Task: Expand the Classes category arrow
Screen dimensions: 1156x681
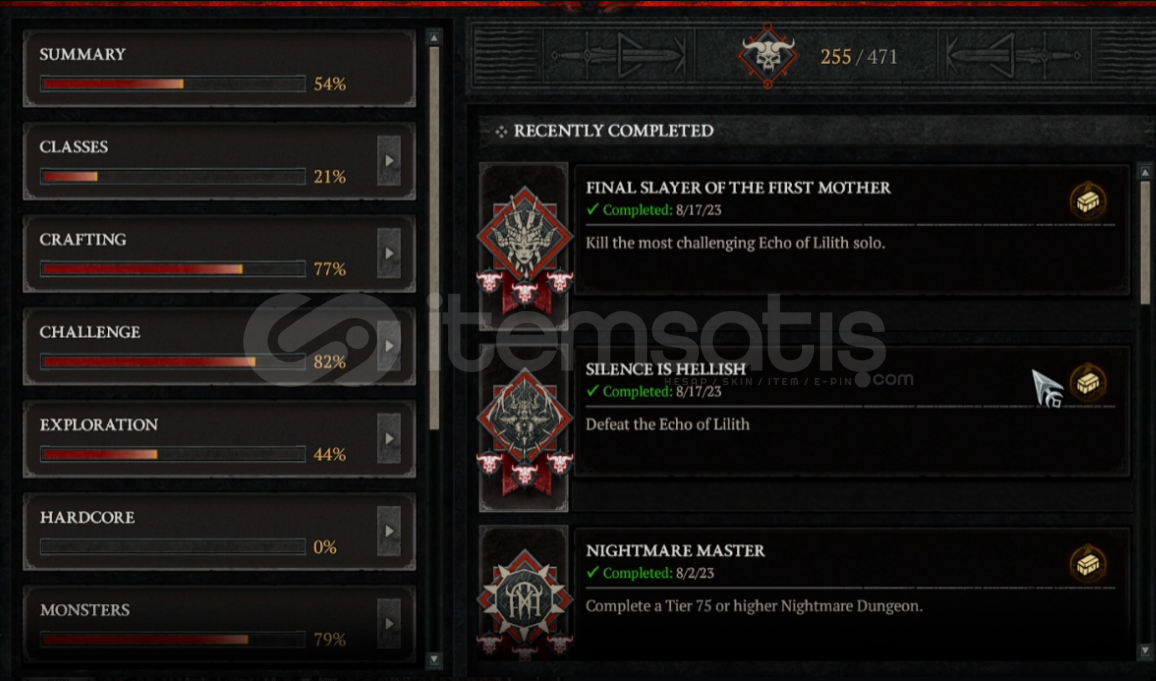Action: (389, 161)
